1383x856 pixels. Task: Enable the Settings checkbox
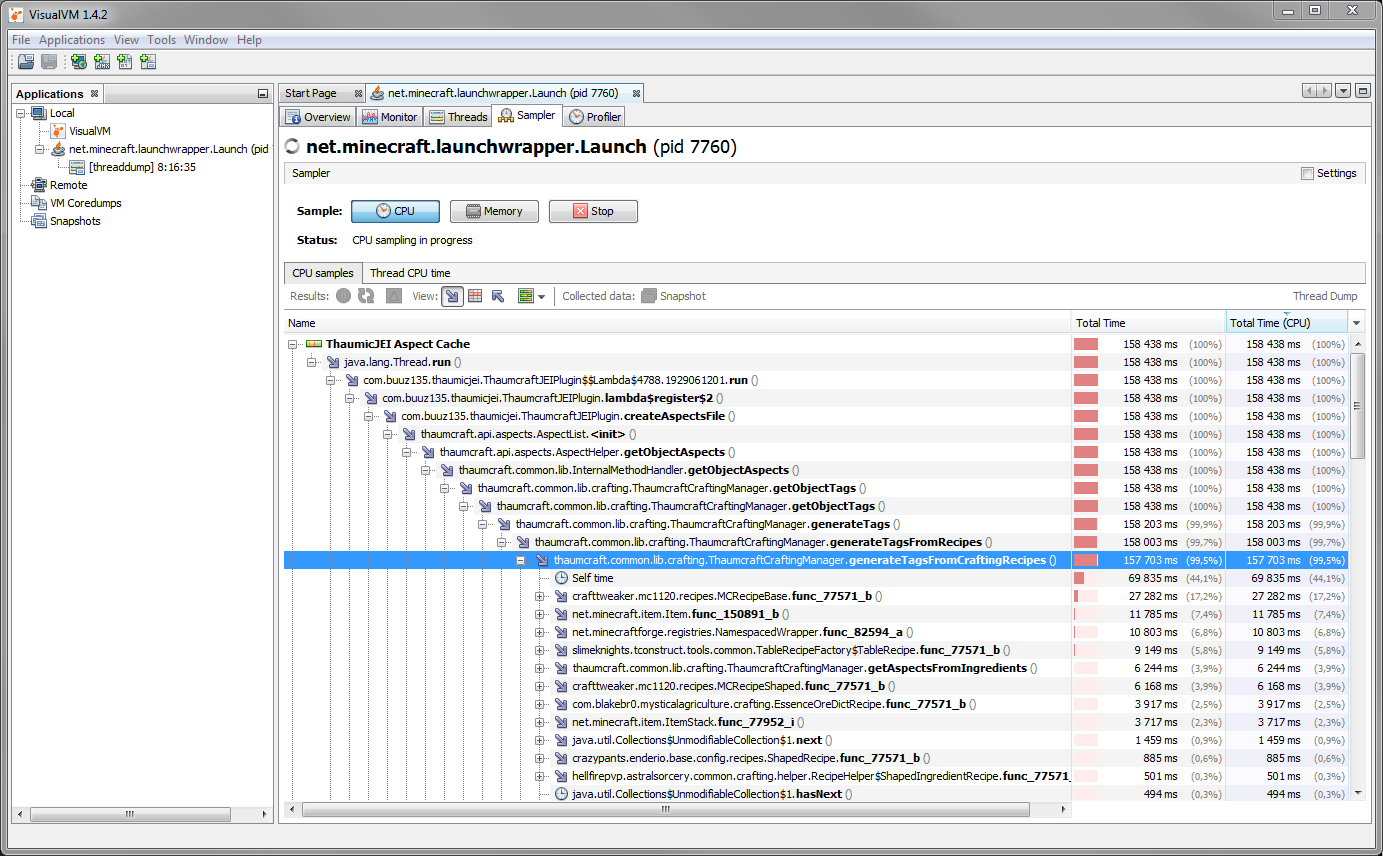[x=1307, y=173]
